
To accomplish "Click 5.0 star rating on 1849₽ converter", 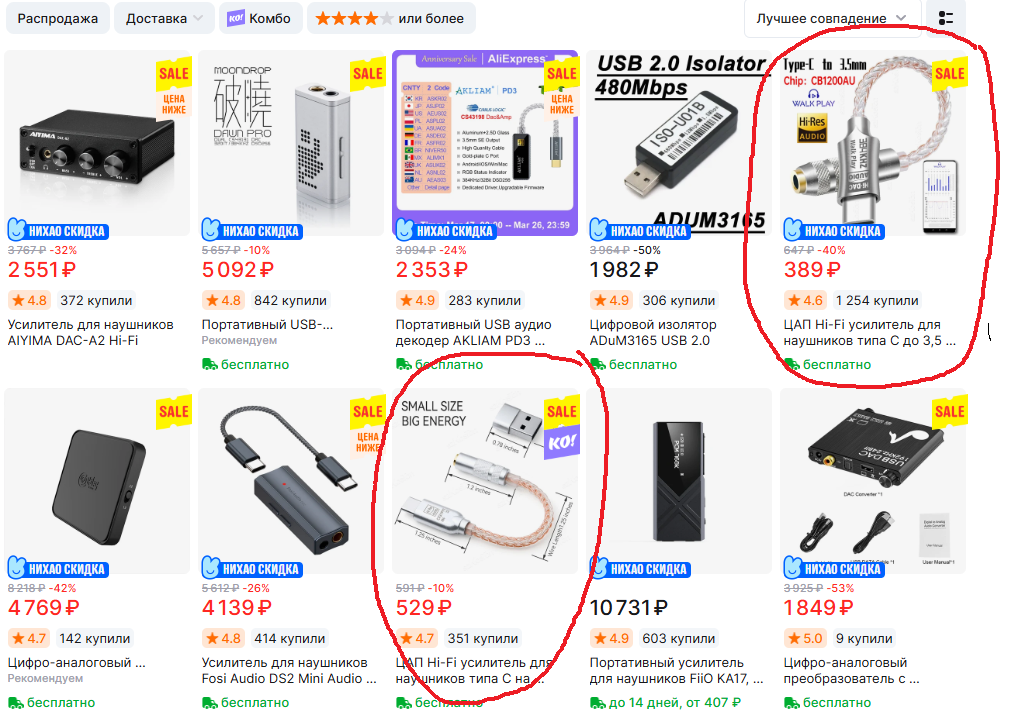I will pyautogui.click(x=805, y=638).
